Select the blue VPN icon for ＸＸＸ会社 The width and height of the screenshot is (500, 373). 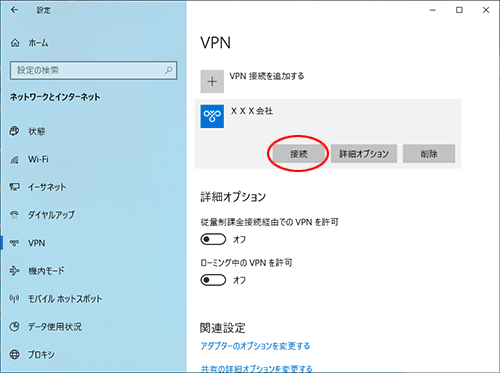(x=212, y=116)
